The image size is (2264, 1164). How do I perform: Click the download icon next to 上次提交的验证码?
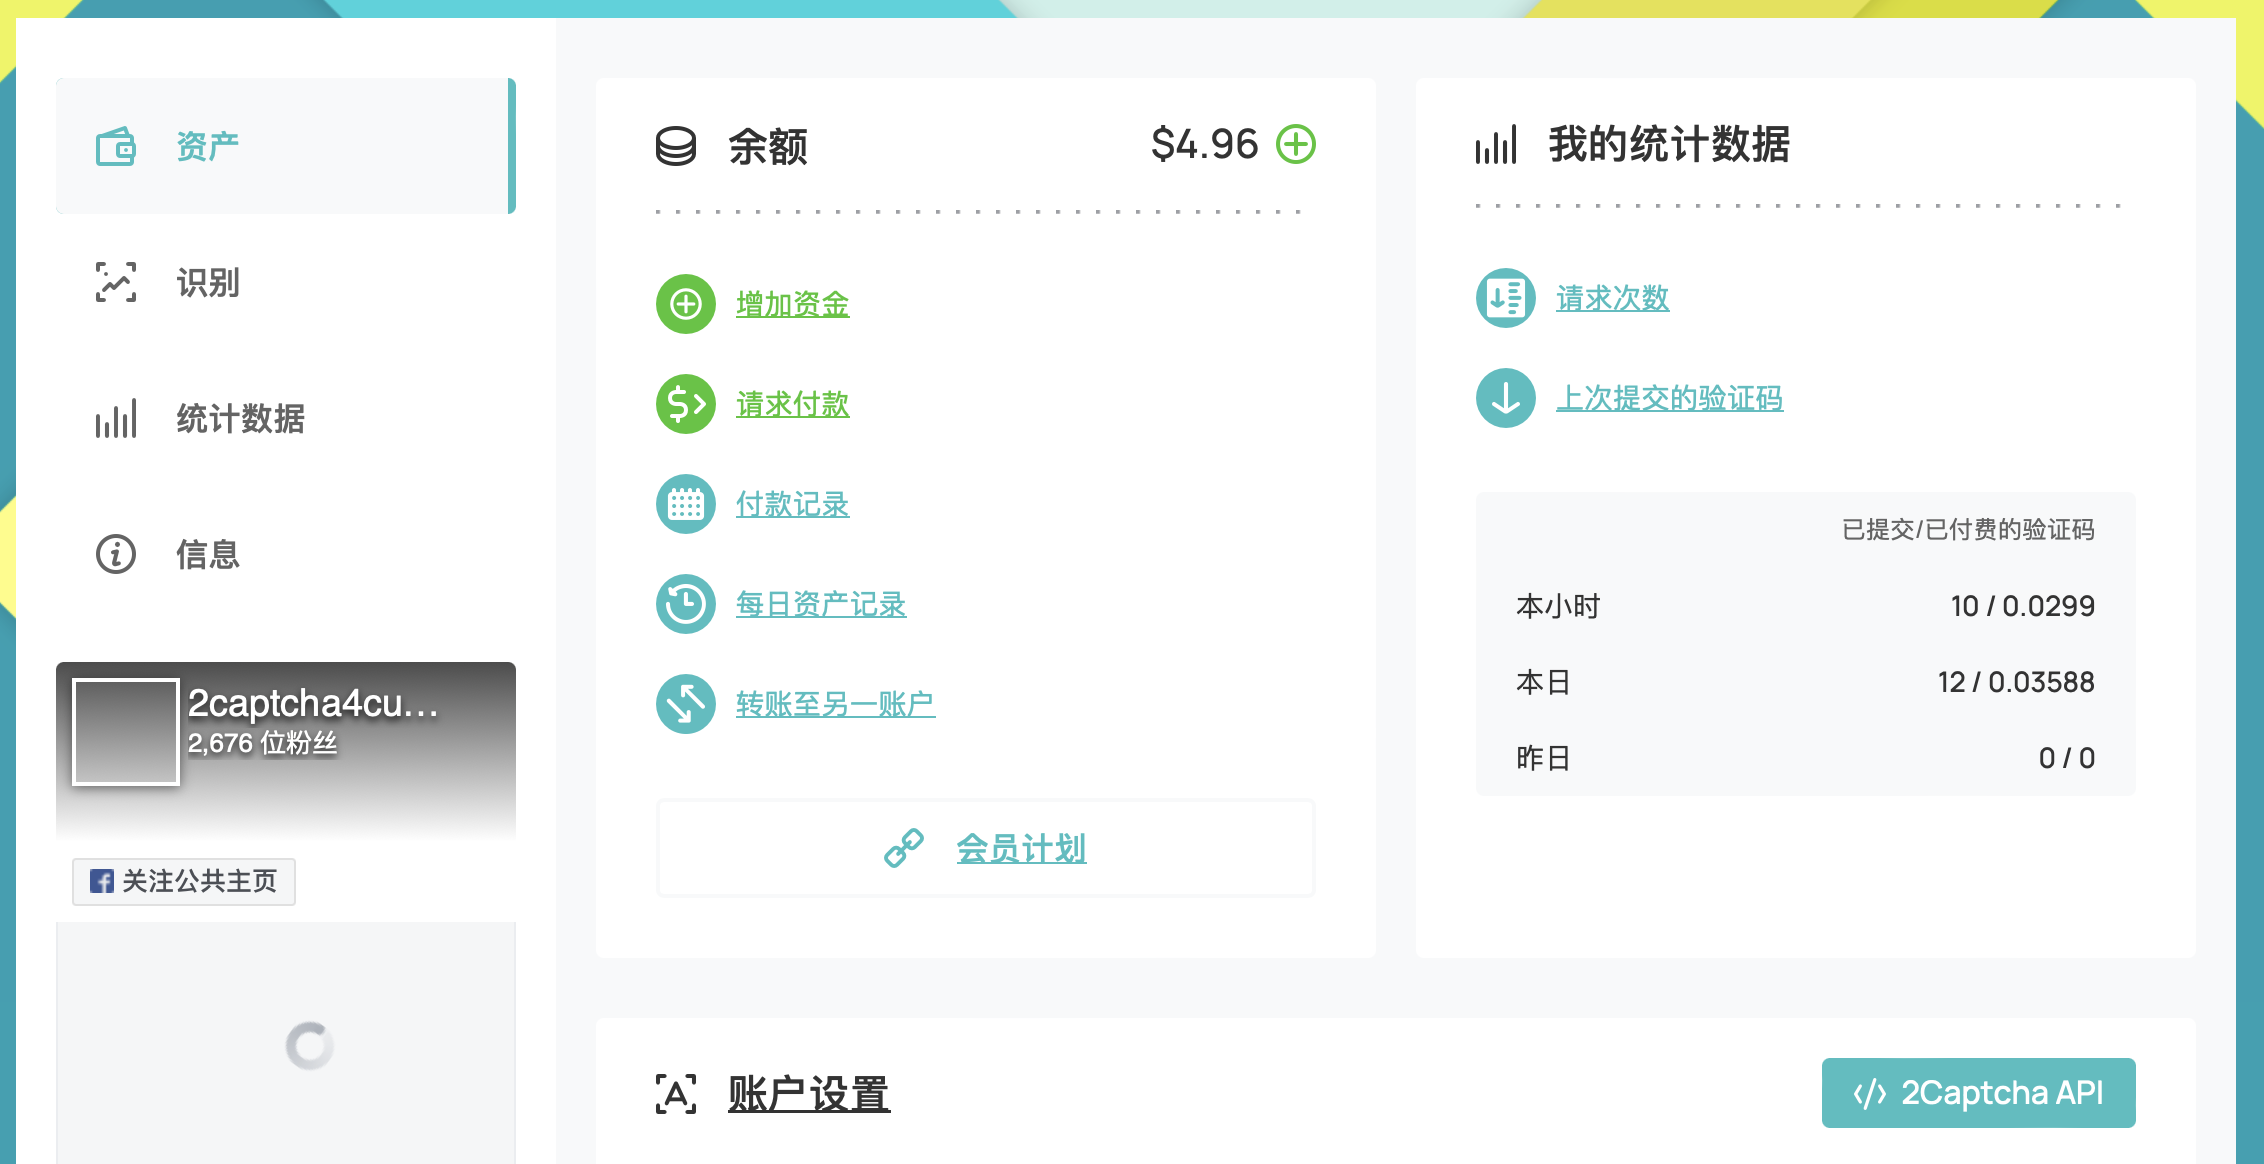(1504, 397)
